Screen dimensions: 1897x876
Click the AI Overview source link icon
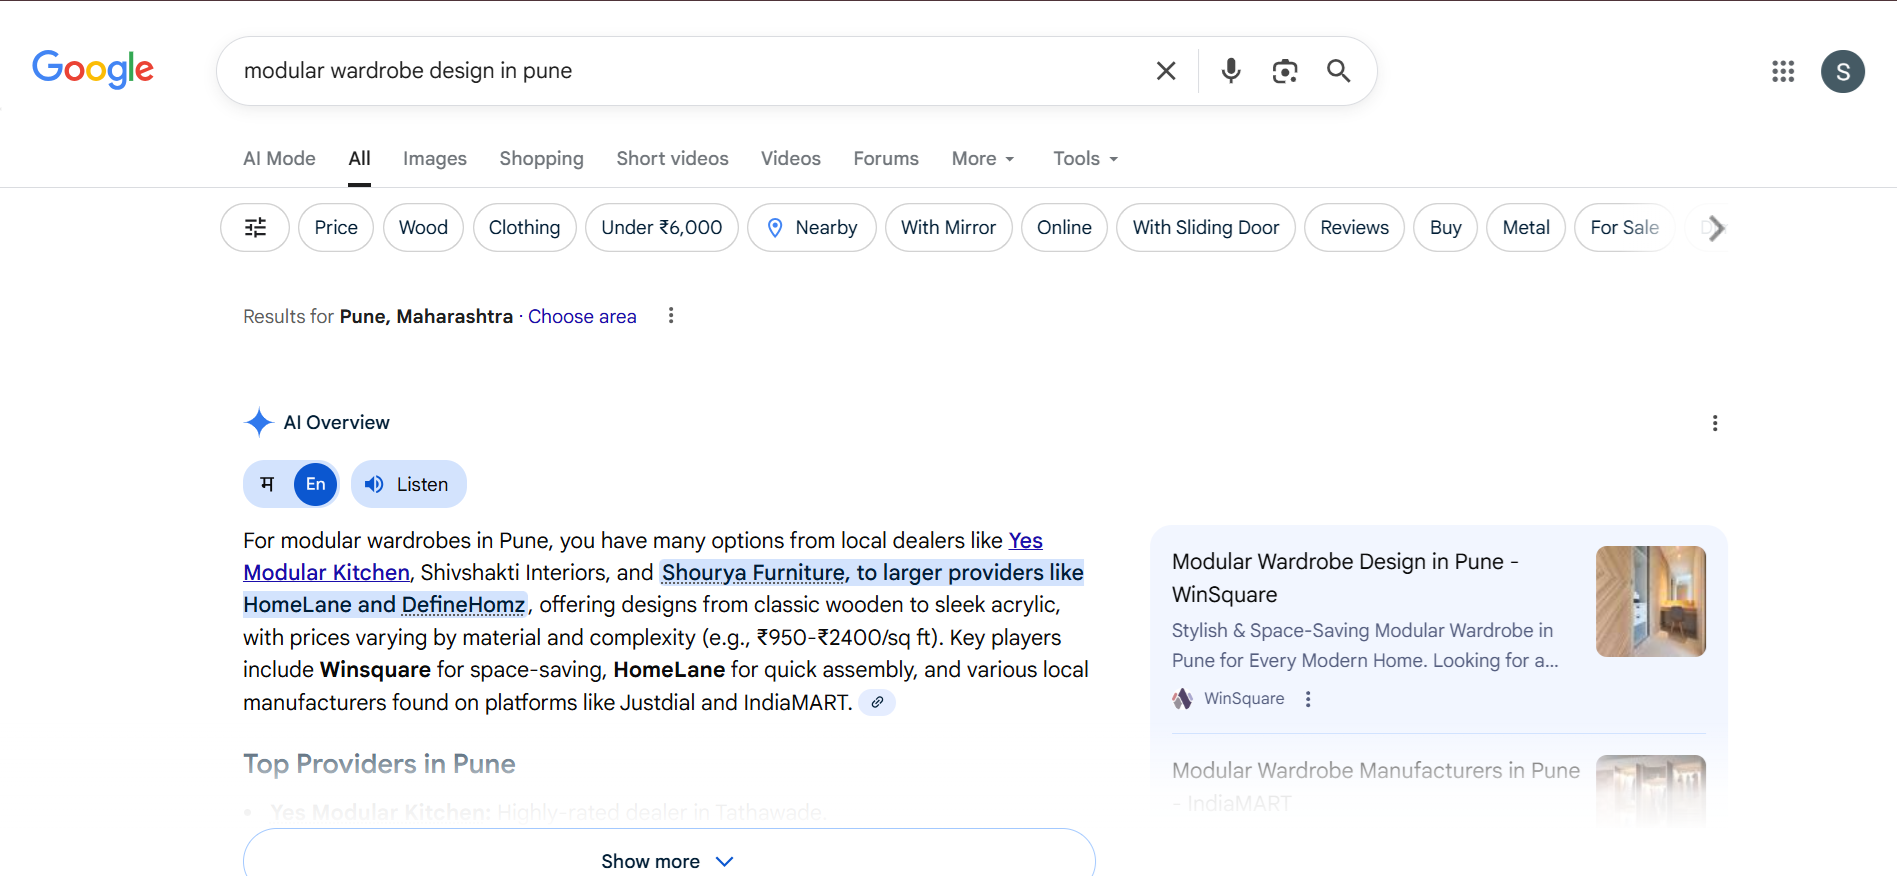pyautogui.click(x=877, y=702)
